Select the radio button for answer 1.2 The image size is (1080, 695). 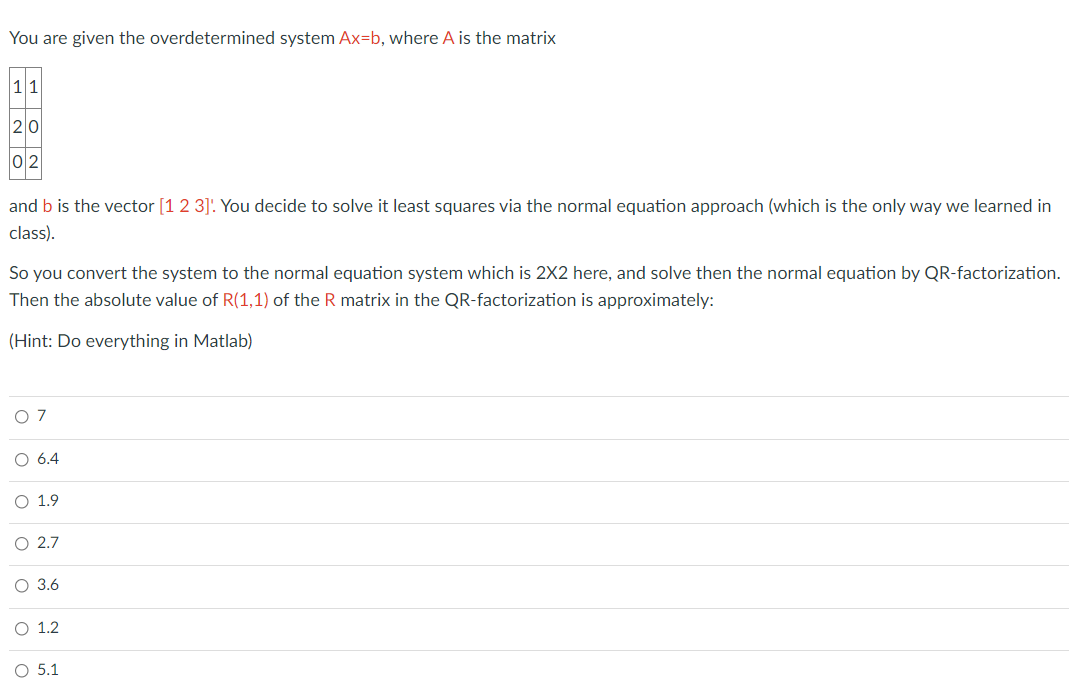pyautogui.click(x=21, y=628)
